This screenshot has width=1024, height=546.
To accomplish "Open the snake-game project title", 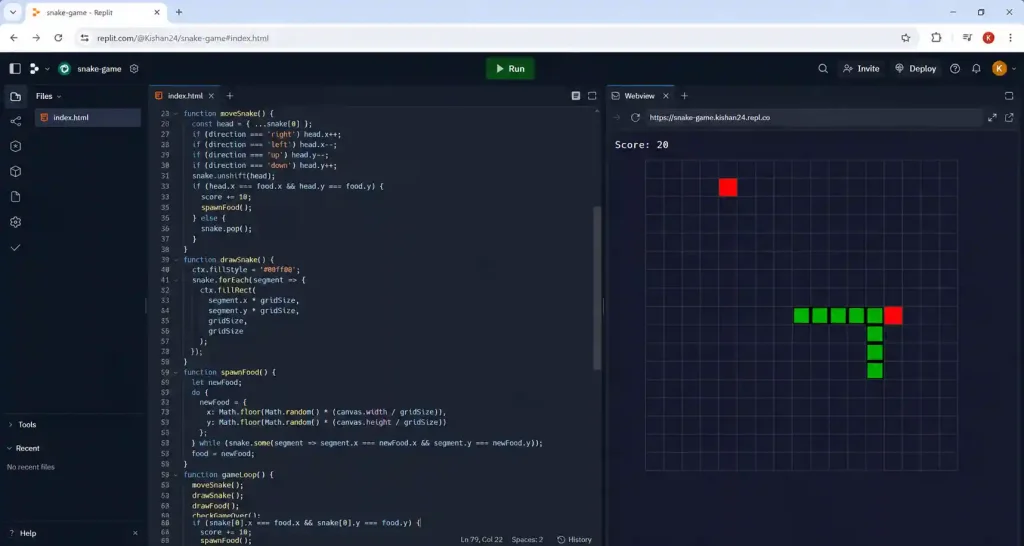I will pos(99,69).
